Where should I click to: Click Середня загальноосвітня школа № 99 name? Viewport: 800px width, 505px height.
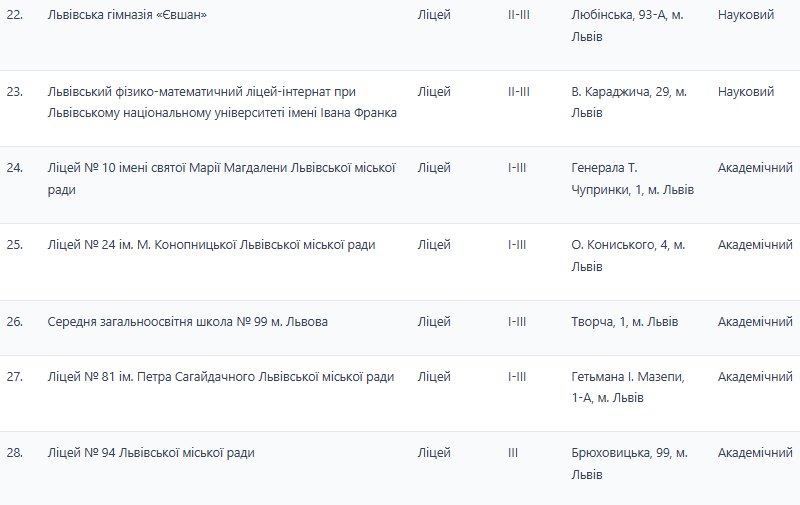[x=187, y=322]
